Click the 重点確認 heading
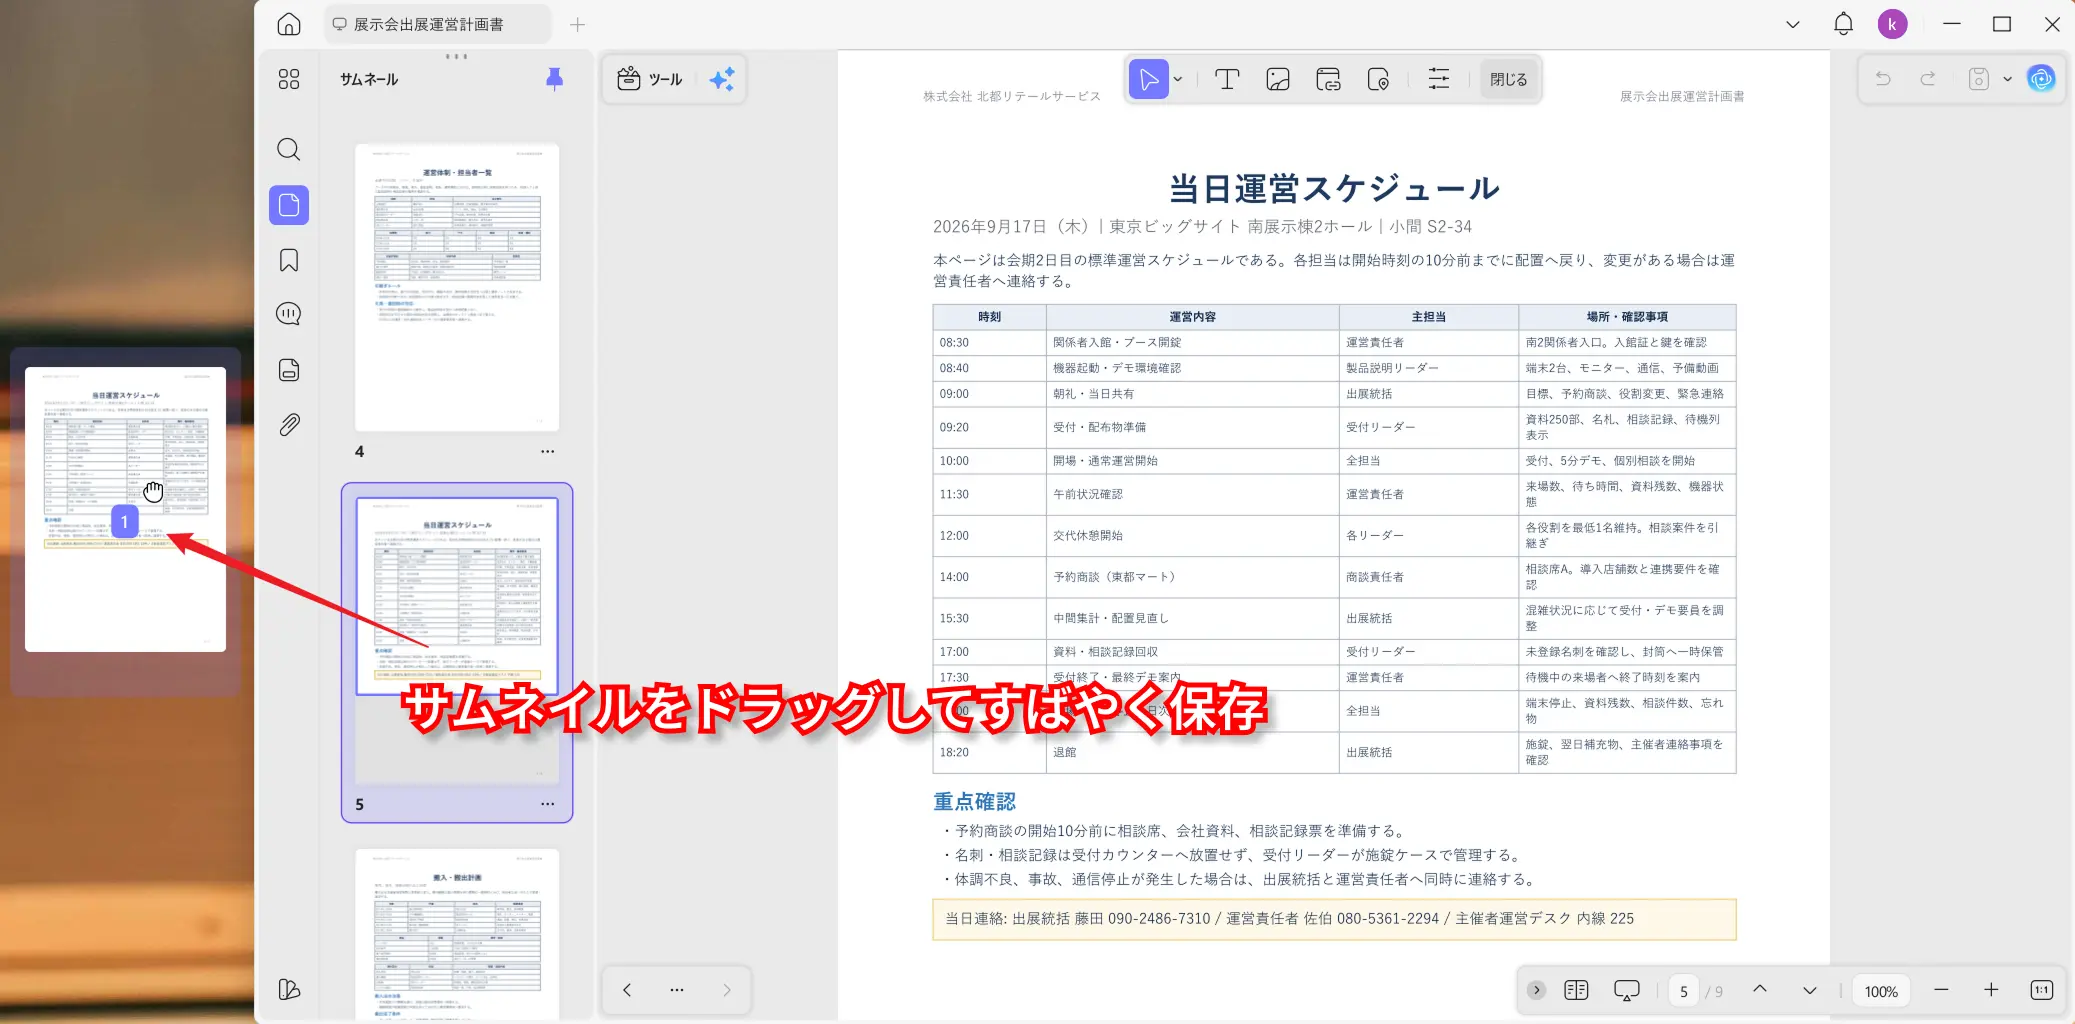The height and width of the screenshot is (1024, 2075). 974,801
